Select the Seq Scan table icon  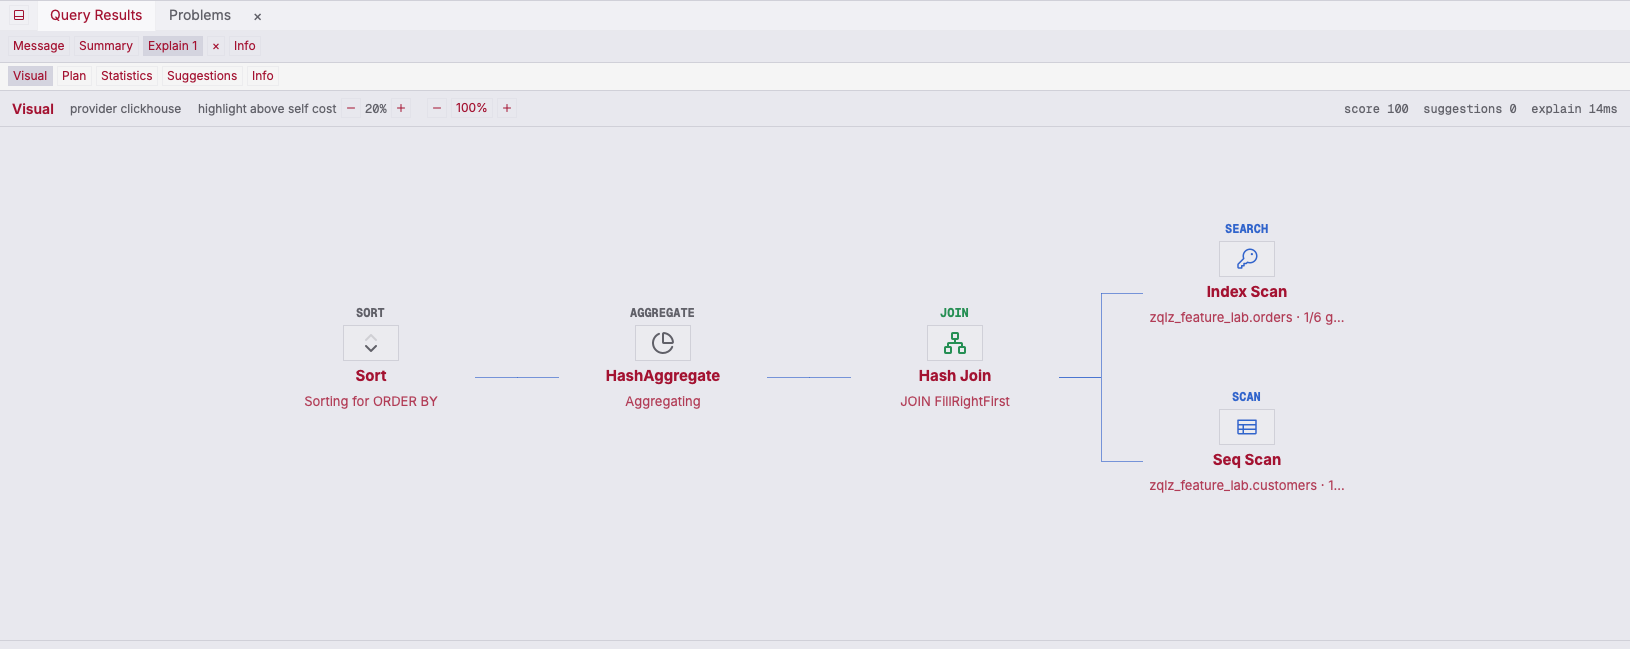[x=1247, y=427]
